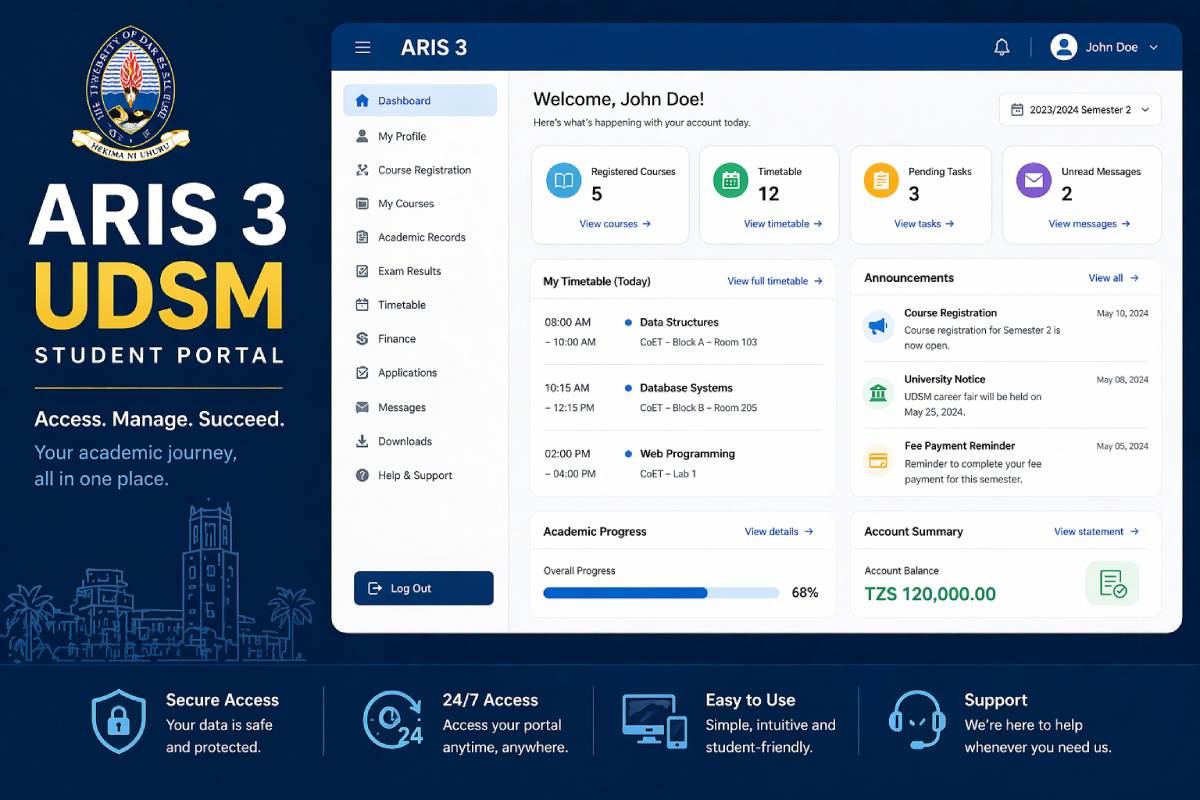Click the green Timetable calendar icon

[730, 181]
